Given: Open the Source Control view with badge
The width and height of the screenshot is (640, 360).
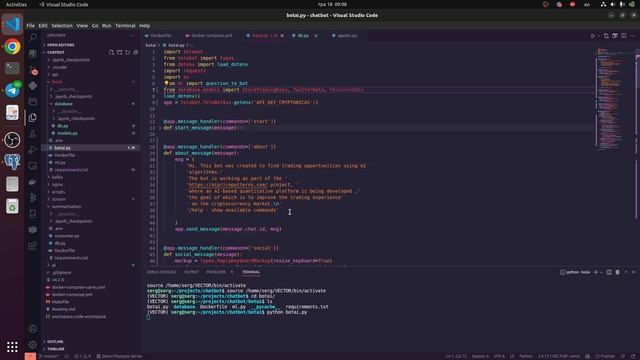Looking at the screenshot, I should click(x=33, y=70).
